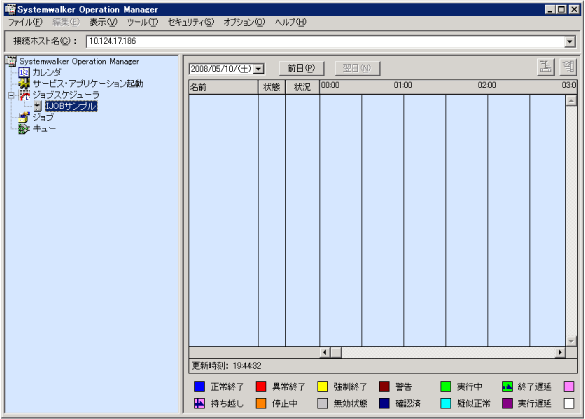Open the title bar application icon menu

tap(10, 9)
